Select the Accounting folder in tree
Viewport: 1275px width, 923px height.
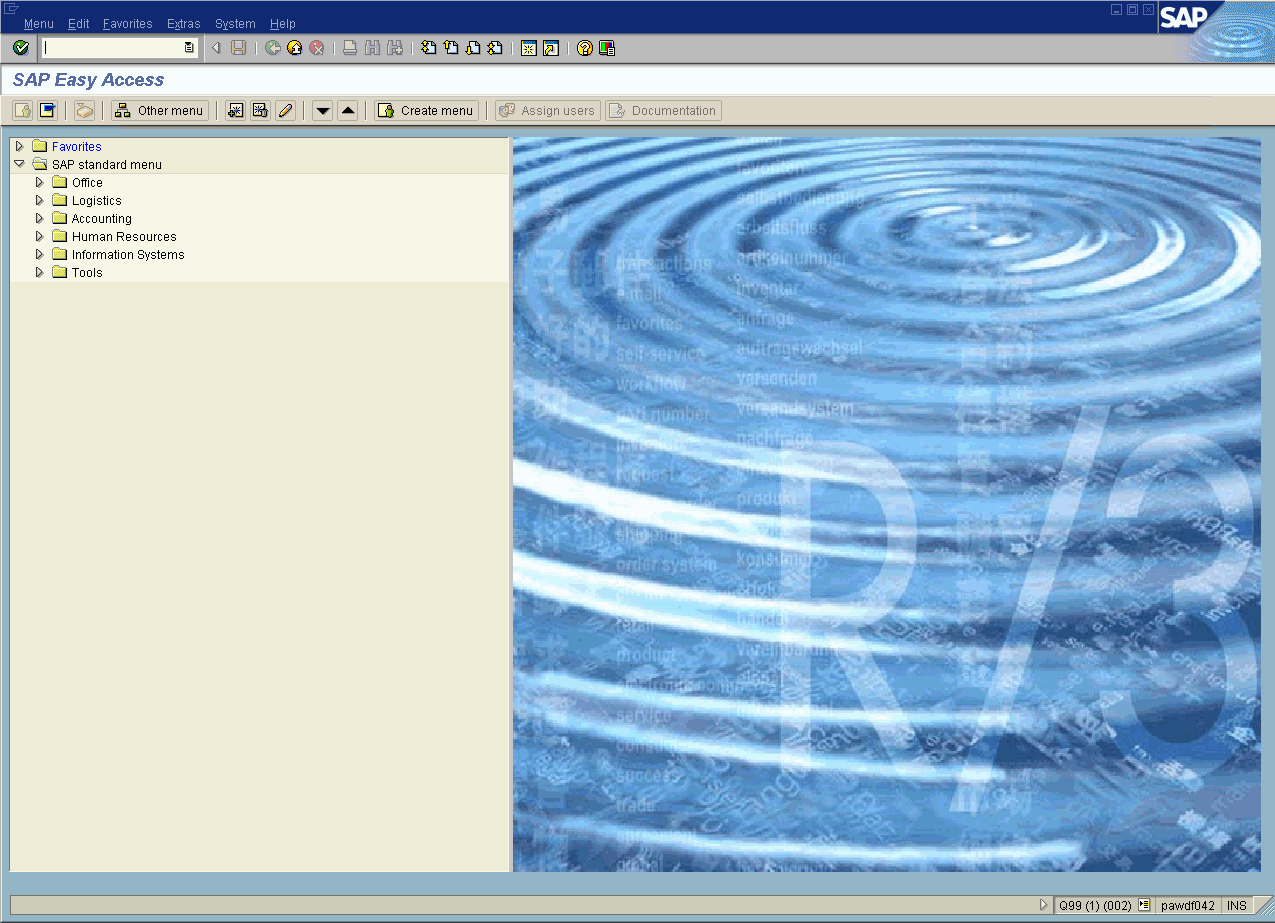tap(101, 219)
